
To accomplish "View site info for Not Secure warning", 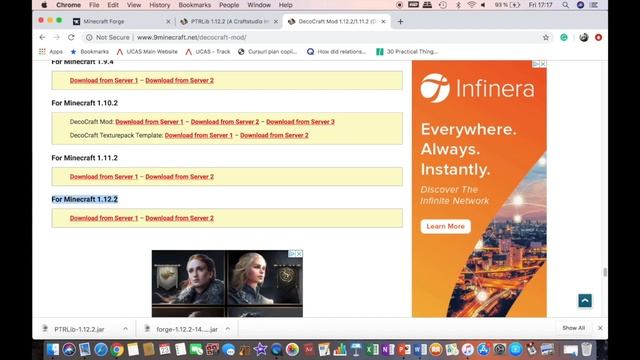I will 108,37.
